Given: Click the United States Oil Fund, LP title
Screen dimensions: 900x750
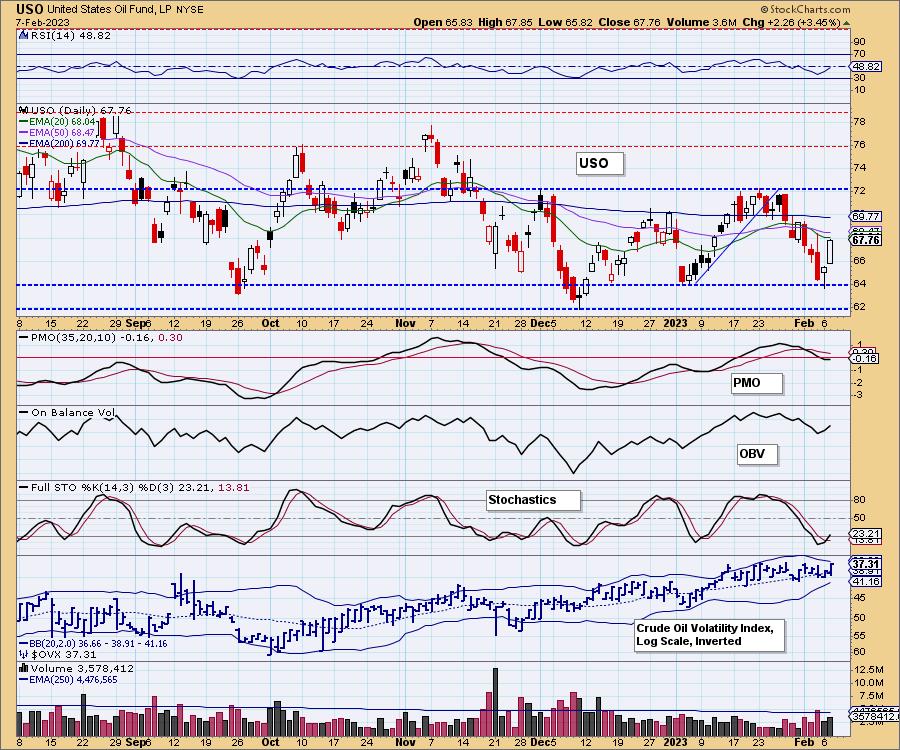Looking at the screenshot, I should pyautogui.click(x=111, y=10).
